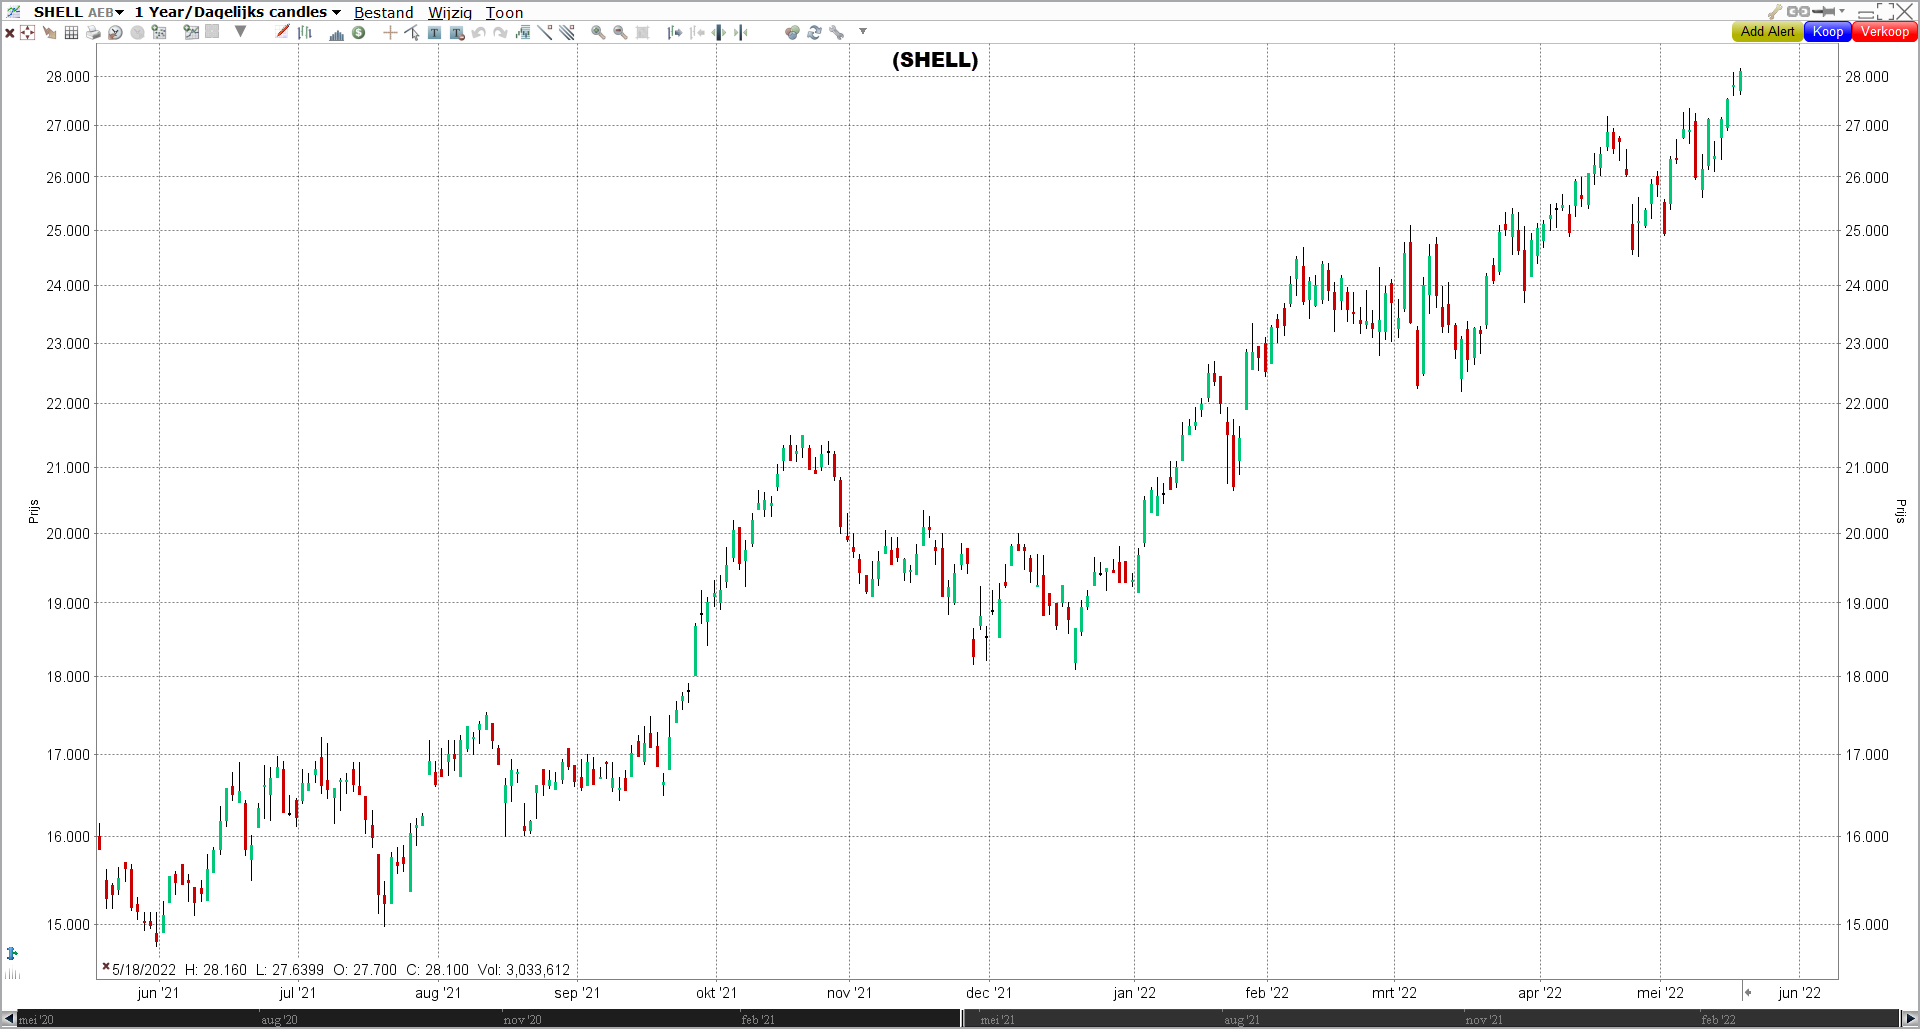This screenshot has width=1920, height=1029.
Task: Click the redo arrow icon
Action: [500, 32]
